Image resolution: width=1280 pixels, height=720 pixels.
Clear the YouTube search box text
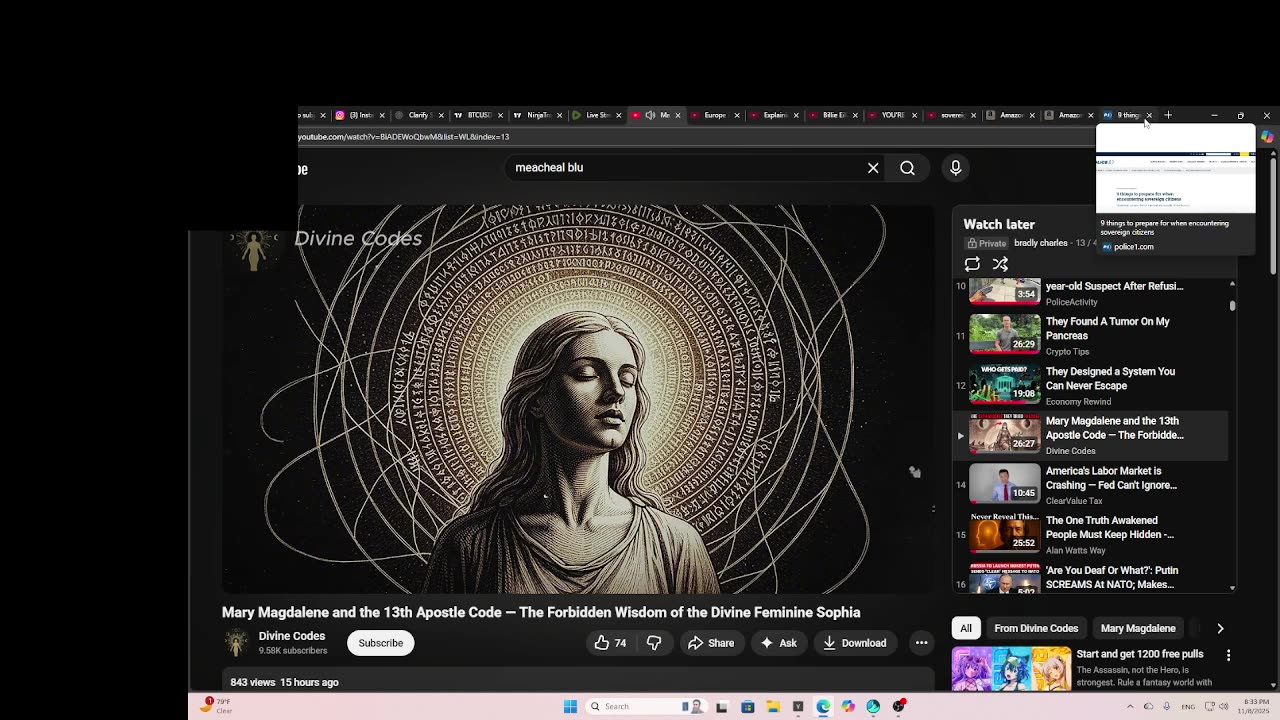pyautogui.click(x=873, y=168)
